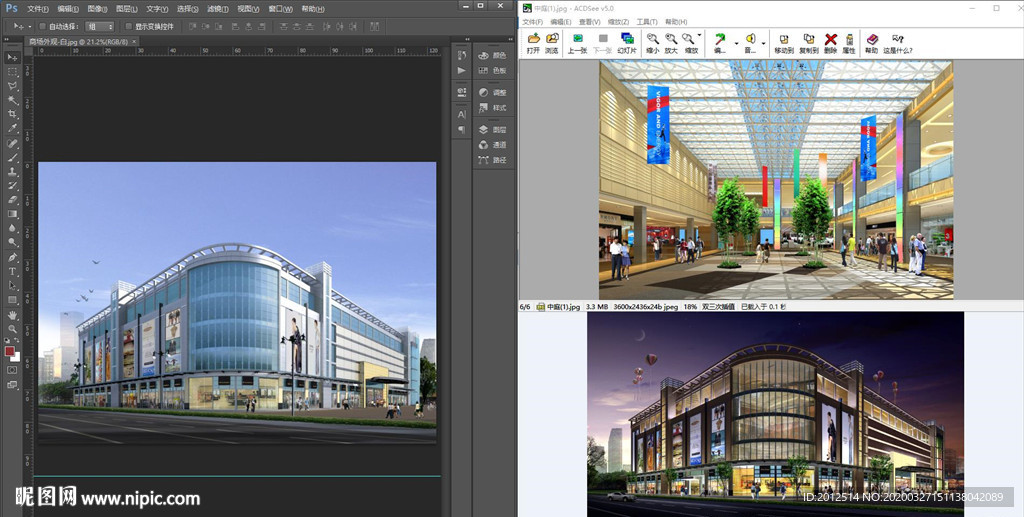Select the Hand tool in Photoshop
This screenshot has height=517, width=1024.
[13, 314]
